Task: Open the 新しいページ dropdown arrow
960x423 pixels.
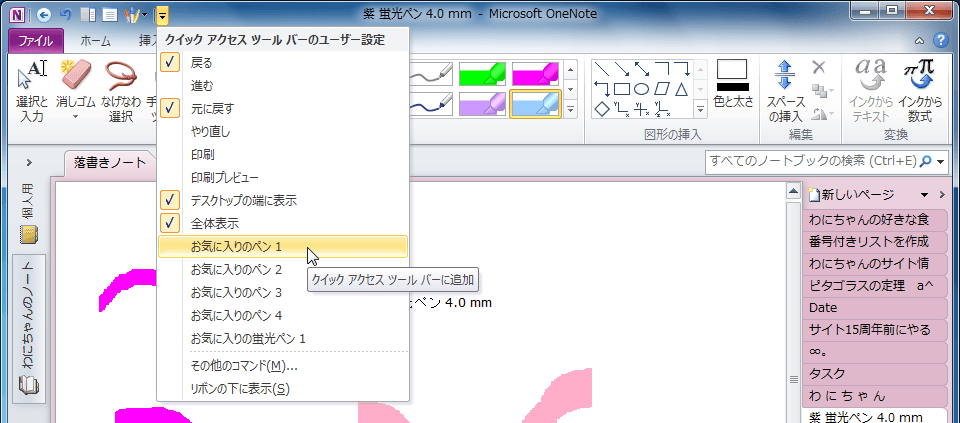Action: coord(924,195)
